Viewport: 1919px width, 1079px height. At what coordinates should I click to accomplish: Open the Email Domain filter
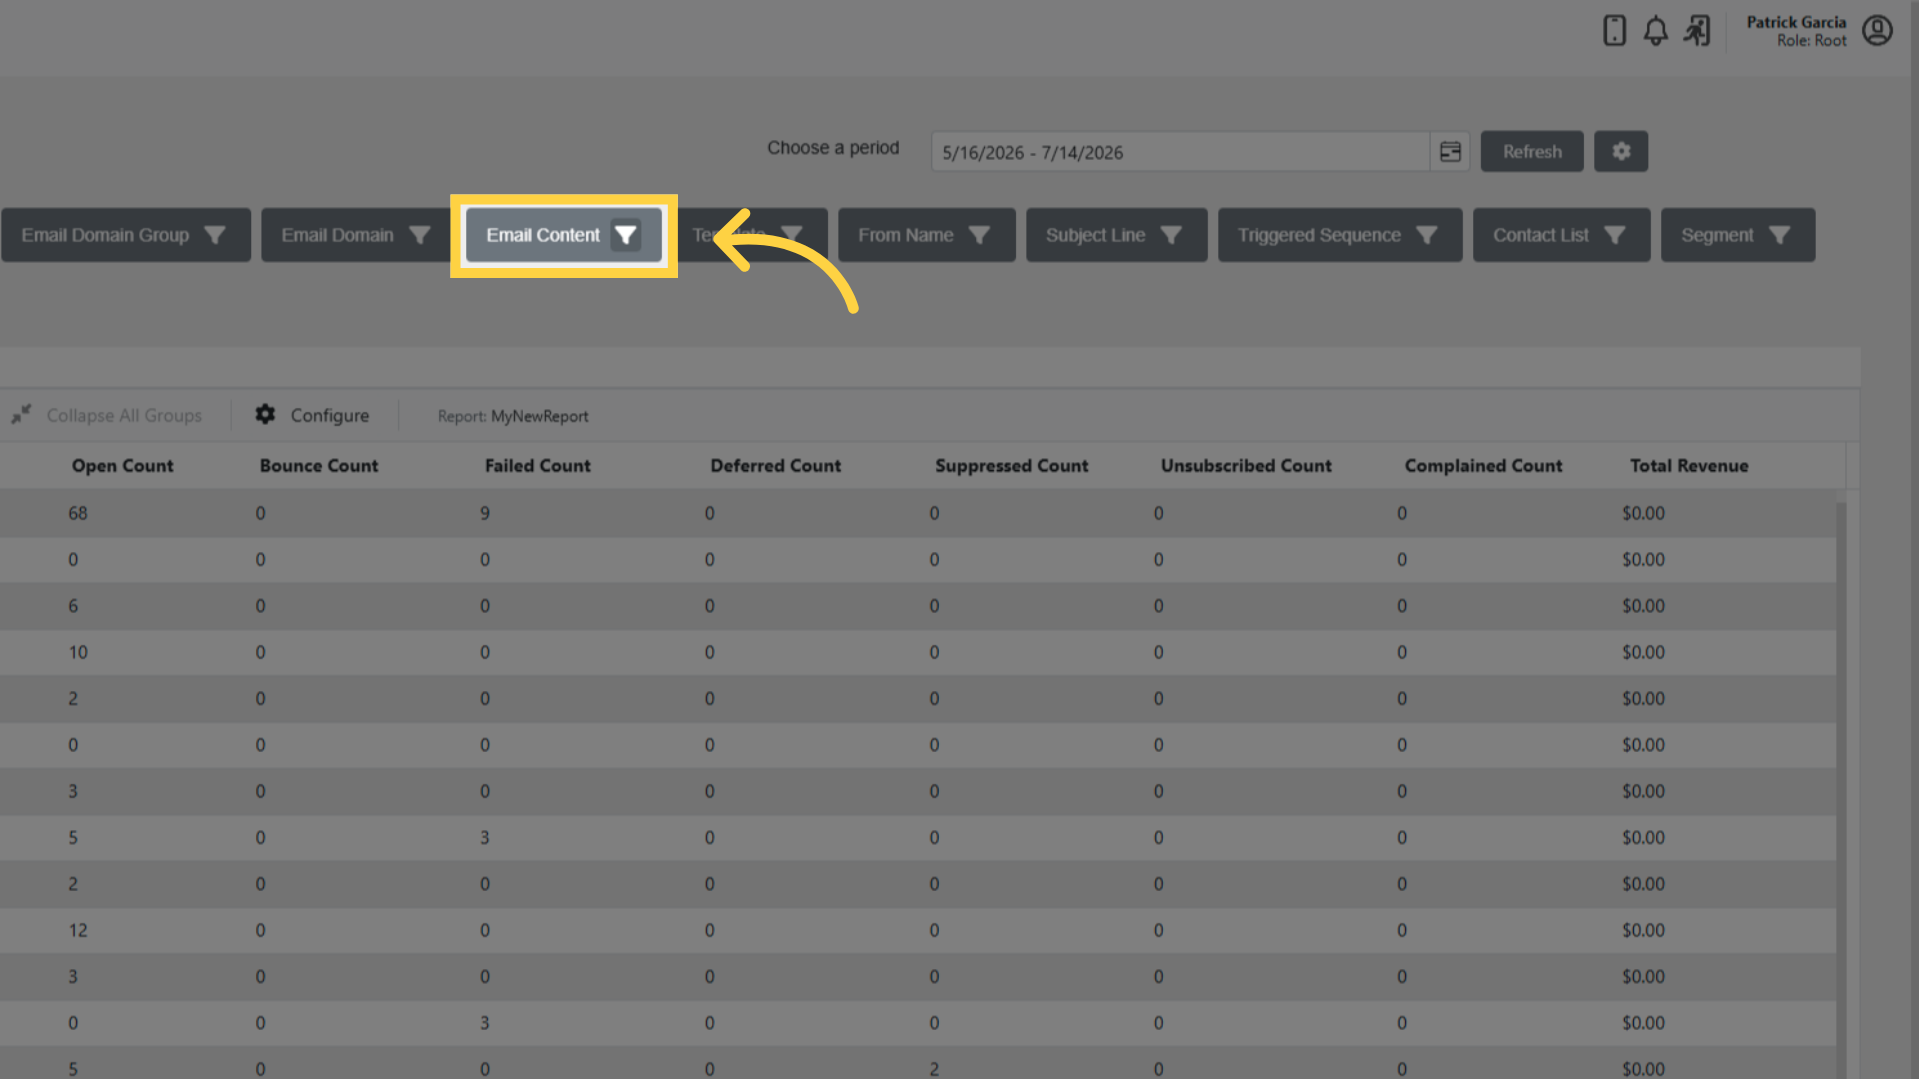pos(355,235)
